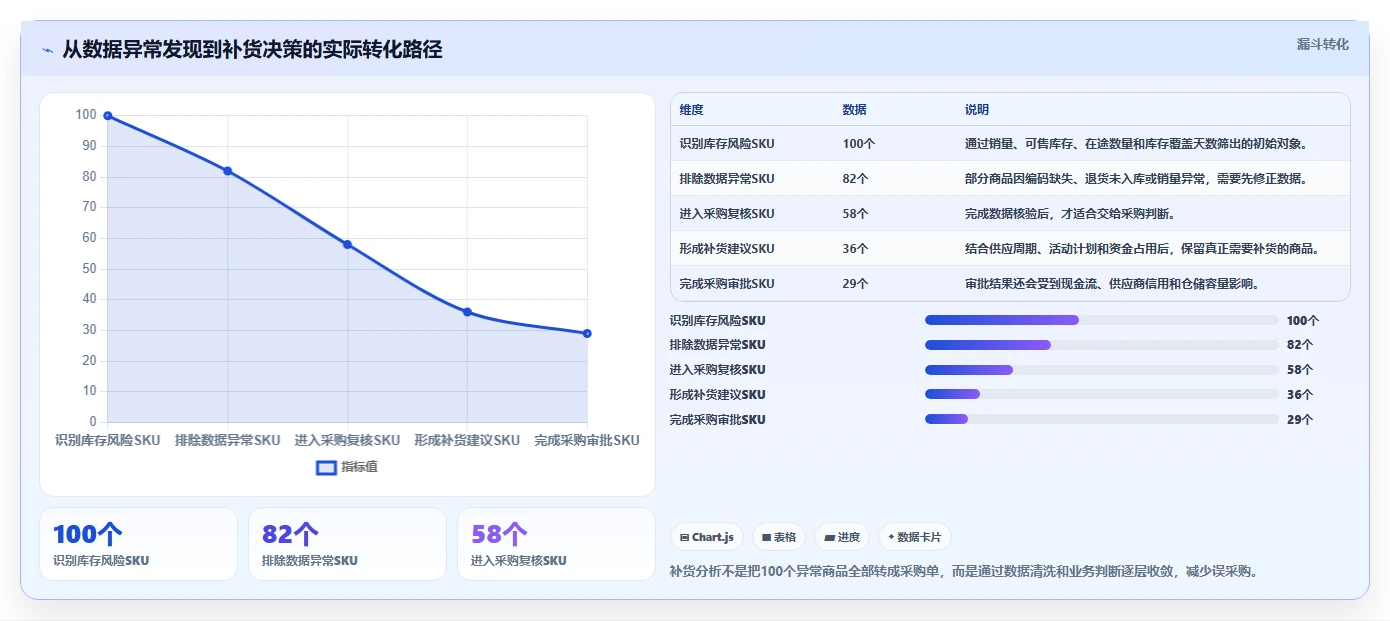Click the 29个 cell in the table
Screen dimensions: 1390x621
coord(856,284)
